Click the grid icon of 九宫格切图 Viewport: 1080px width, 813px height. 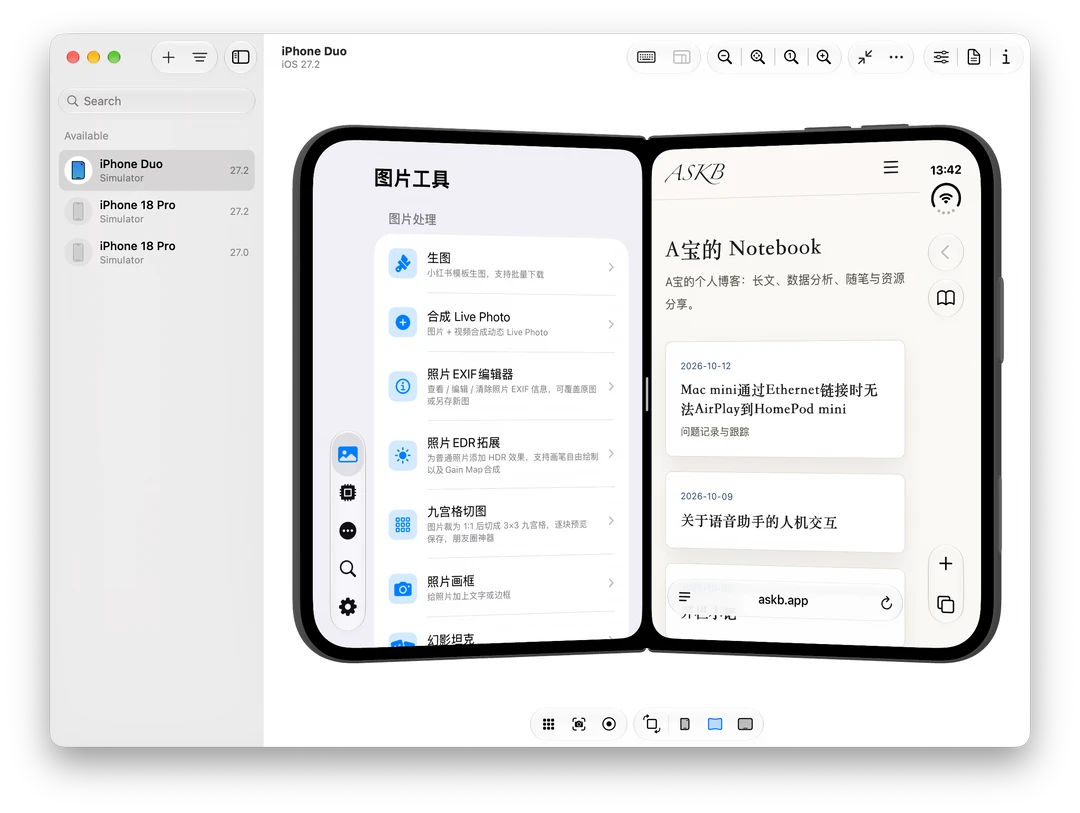click(x=403, y=524)
